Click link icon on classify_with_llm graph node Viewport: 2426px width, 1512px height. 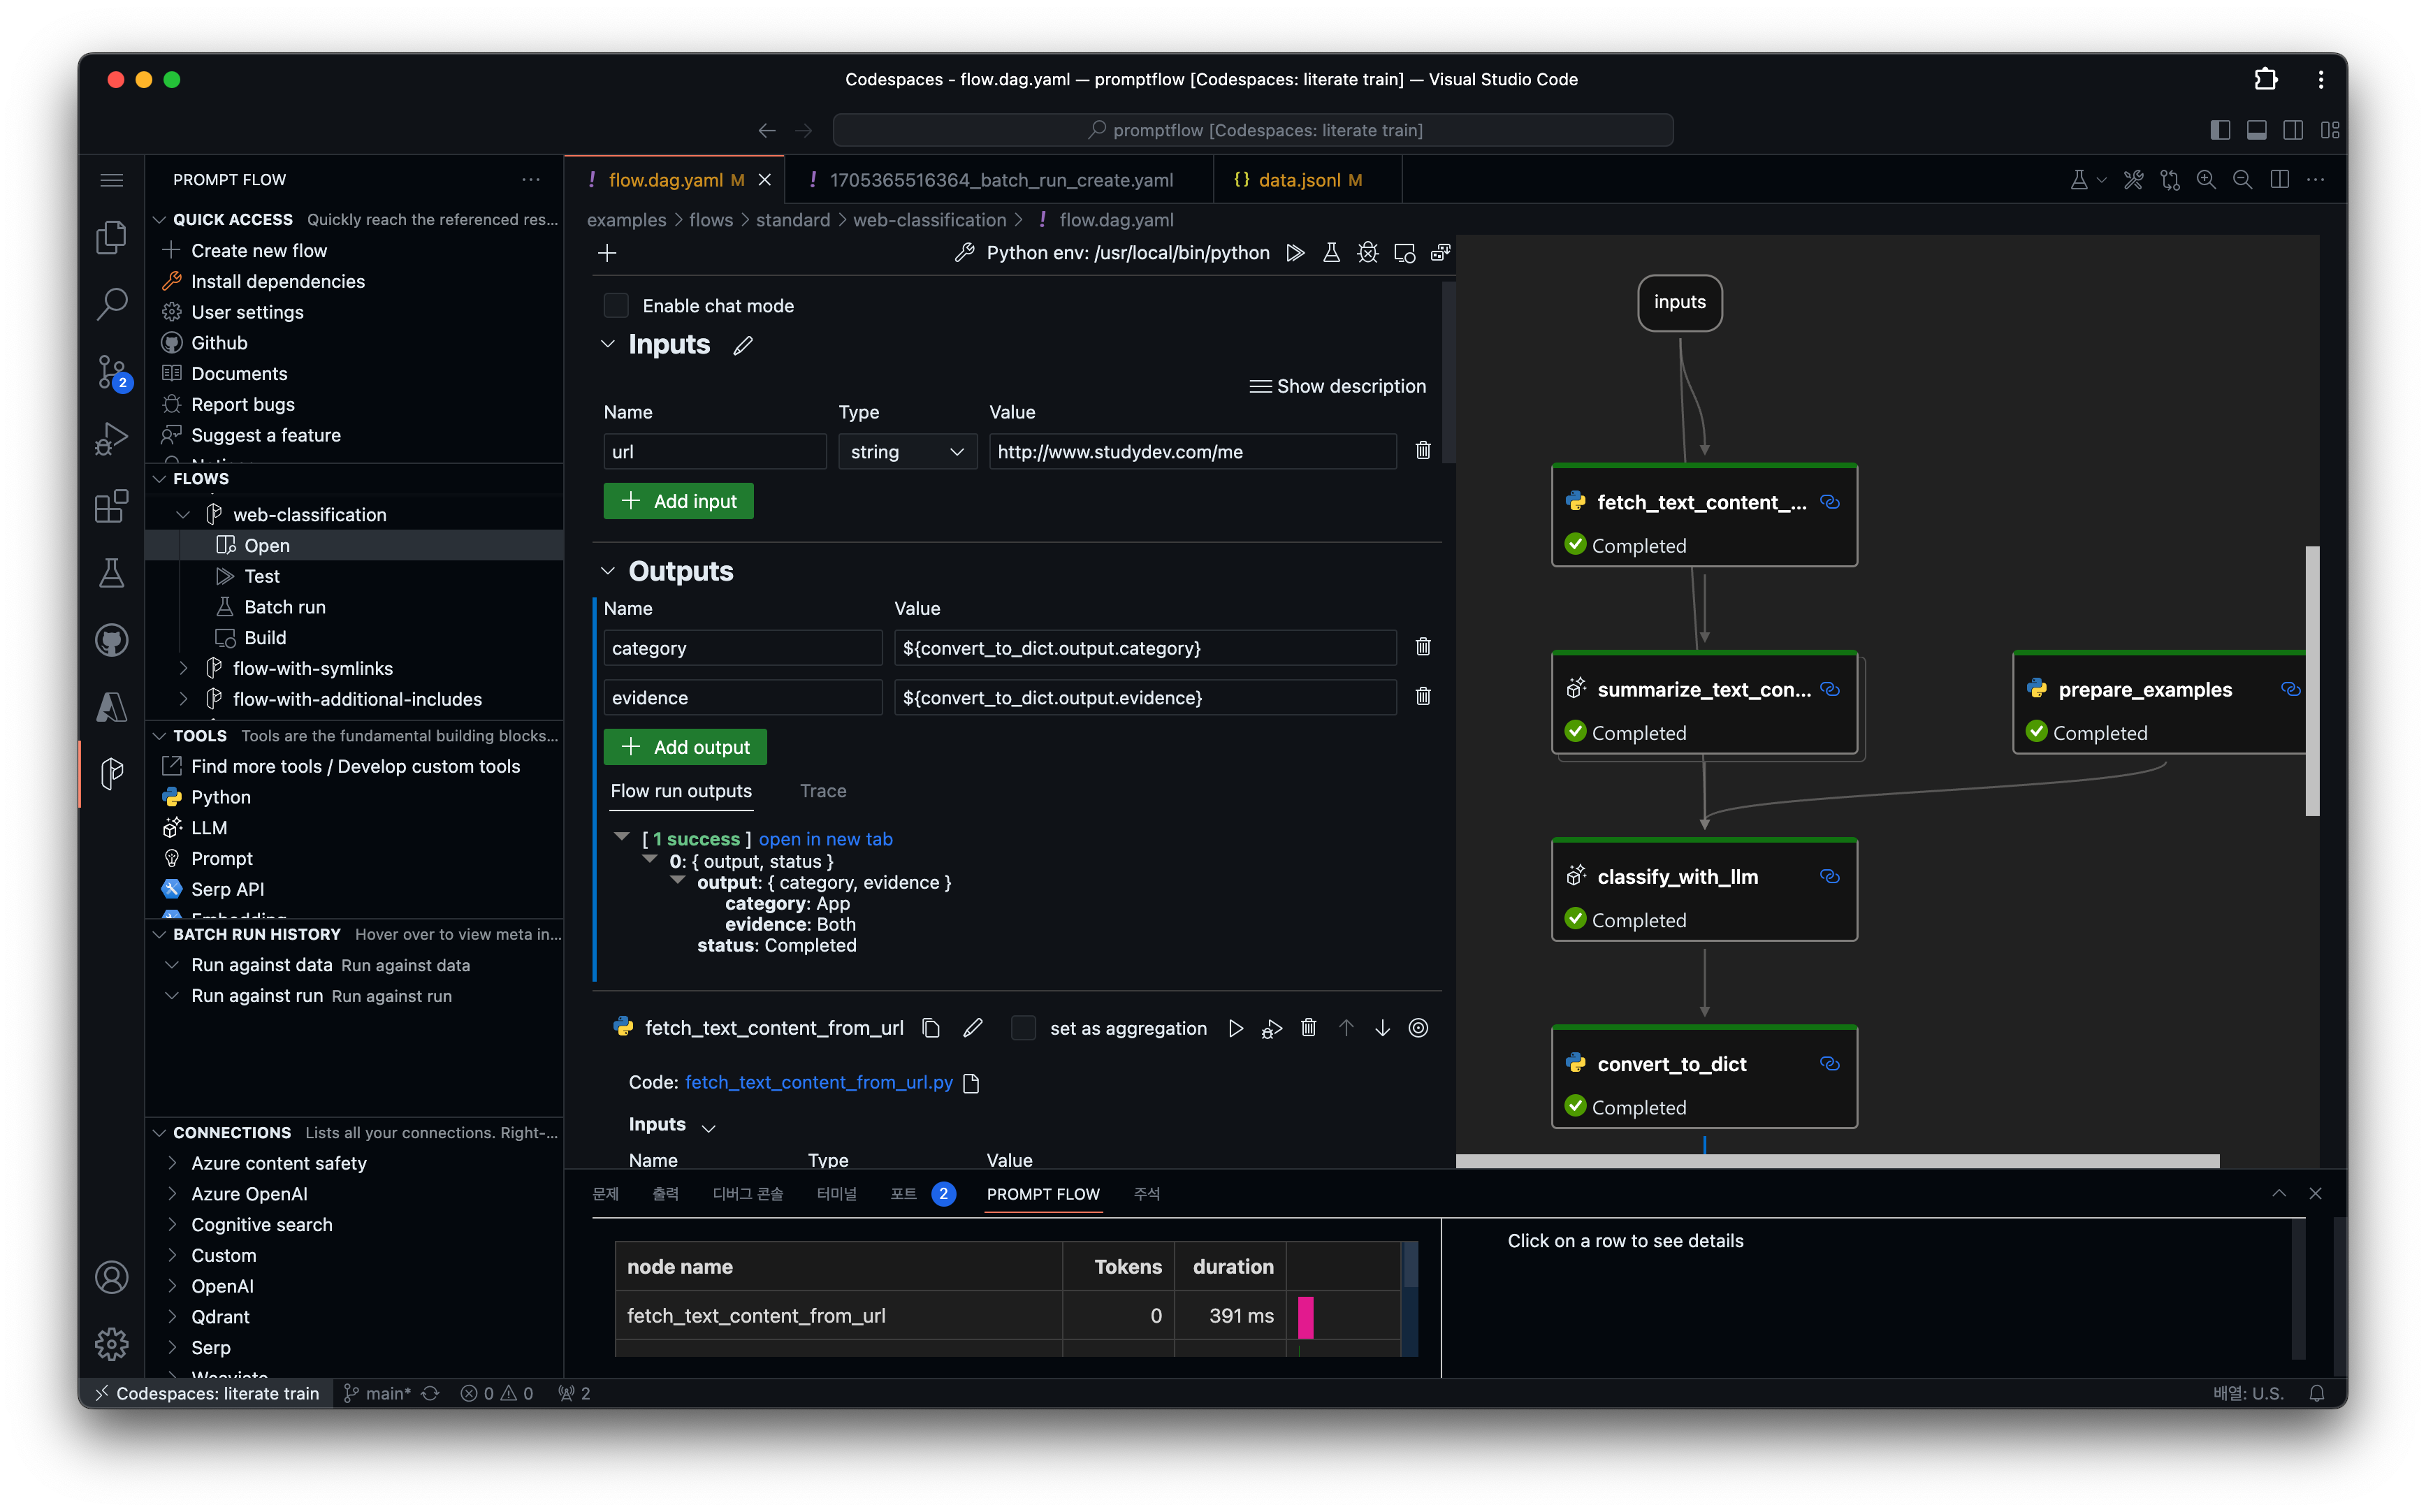(1829, 876)
